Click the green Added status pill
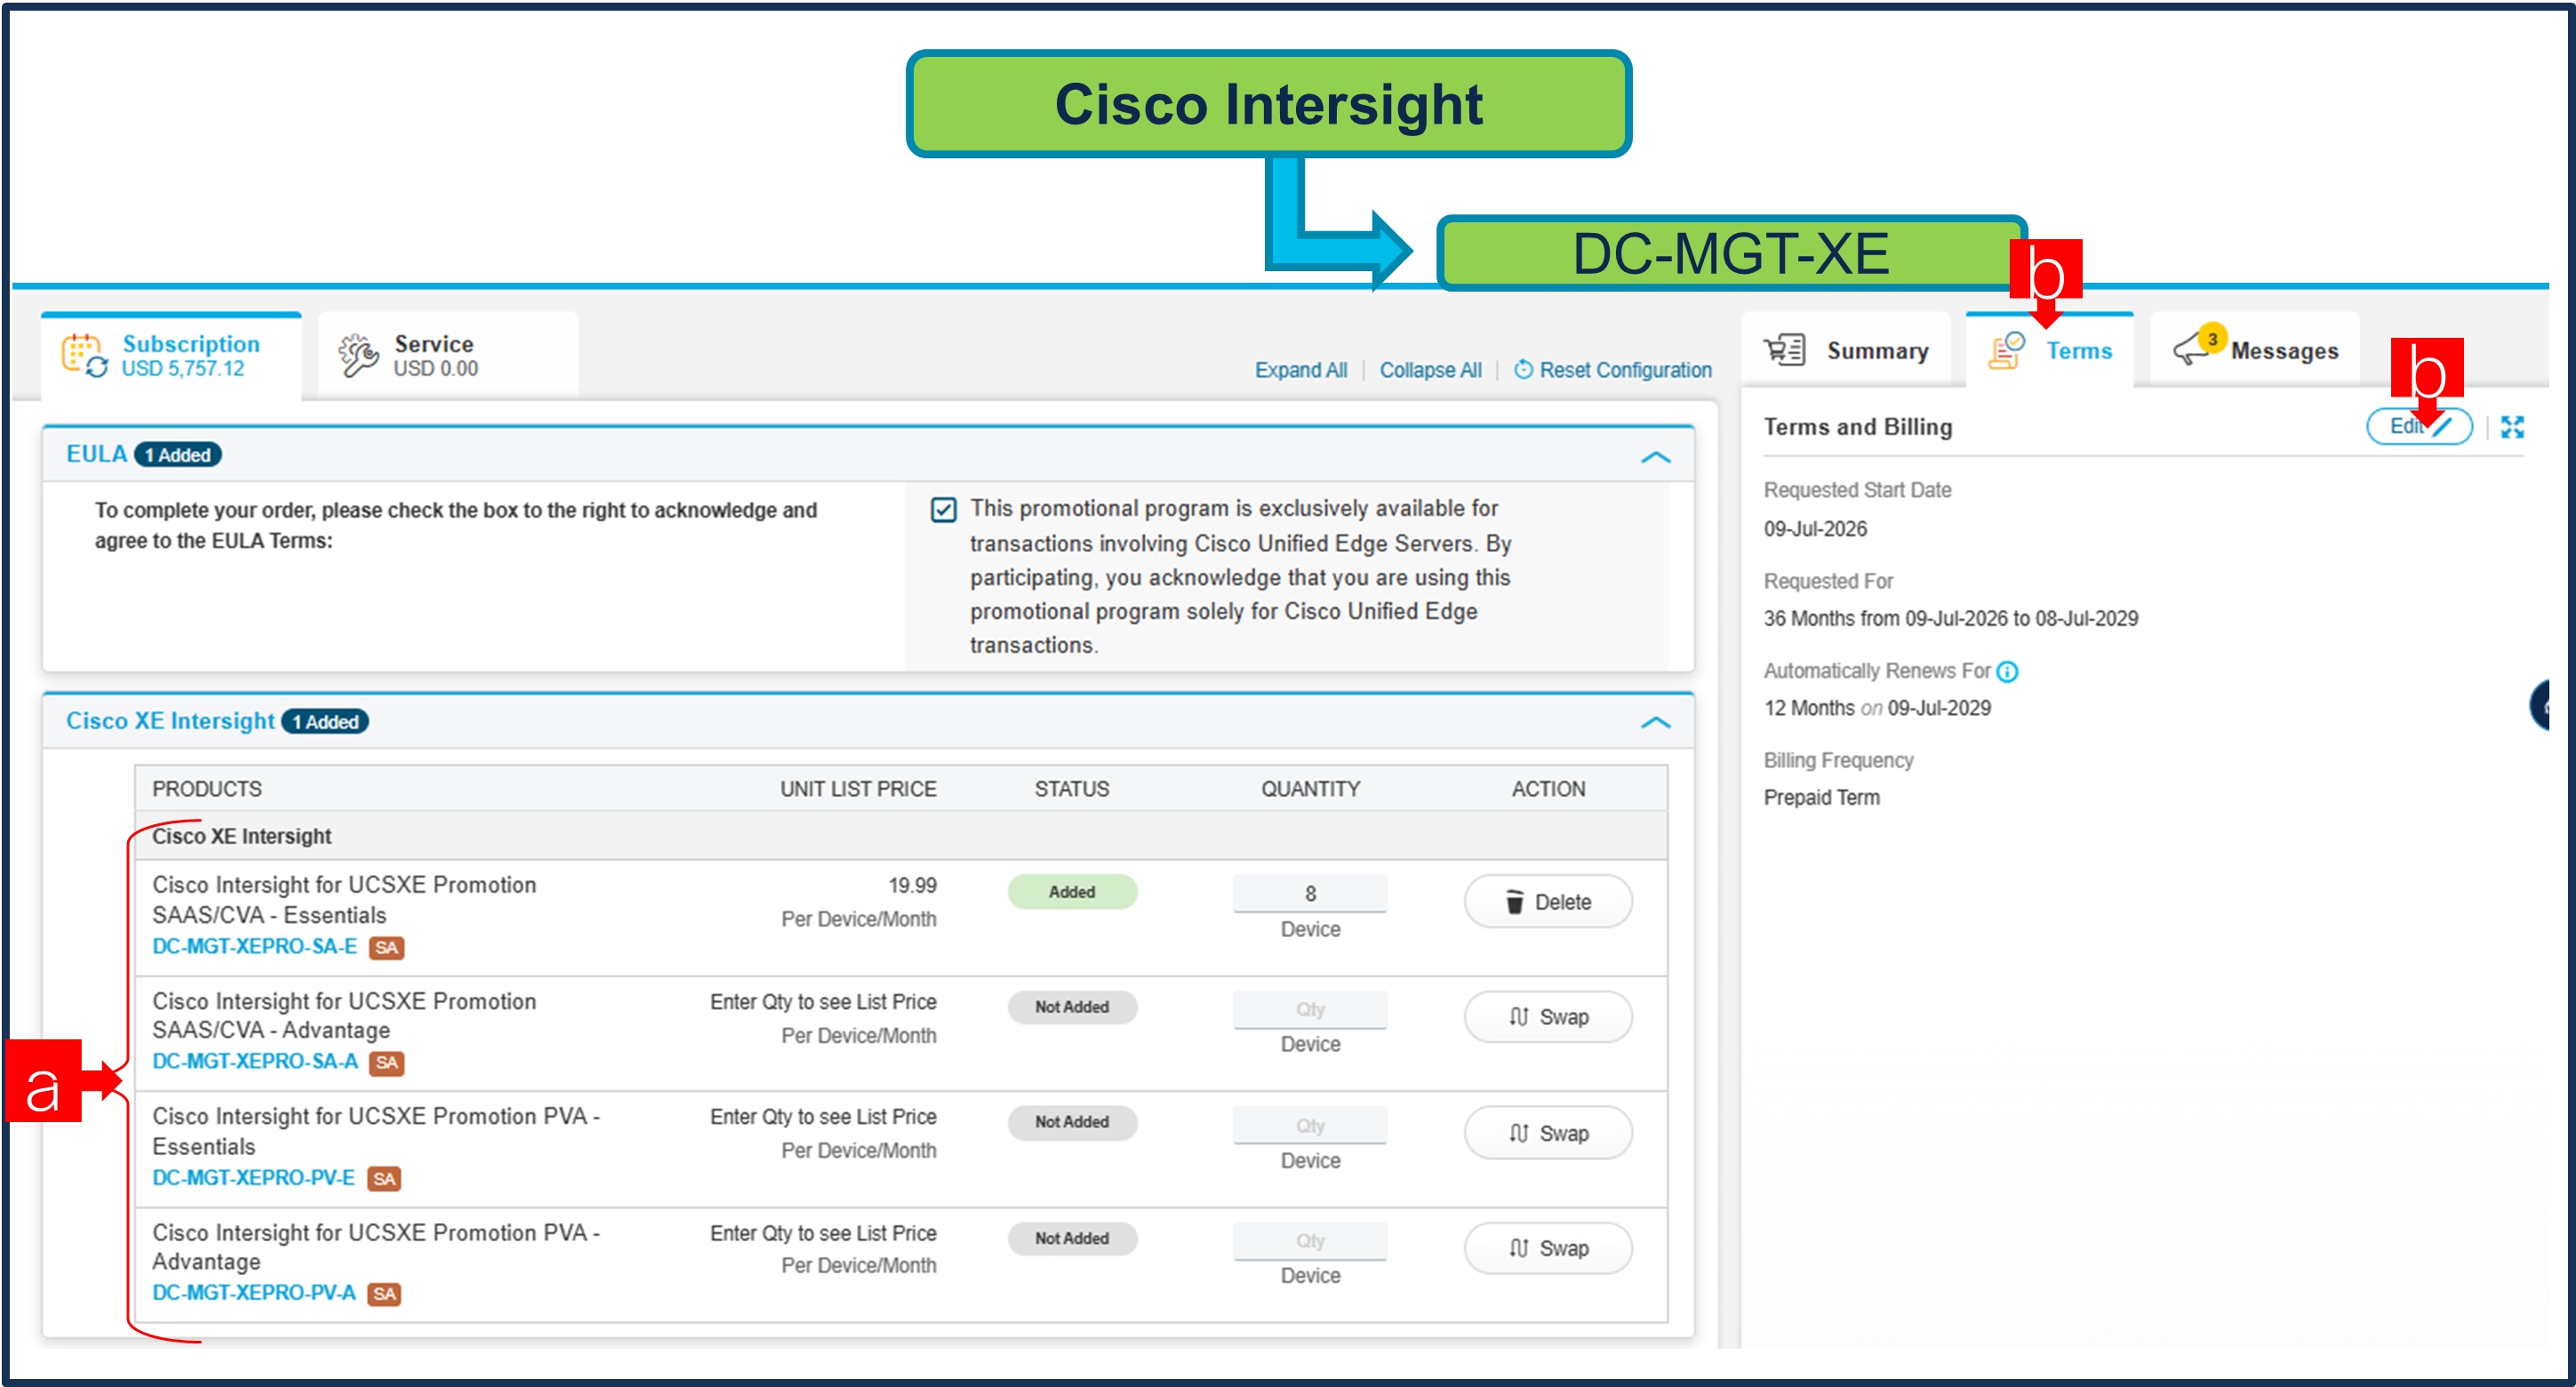This screenshot has height=1387, width=2576. click(1072, 891)
